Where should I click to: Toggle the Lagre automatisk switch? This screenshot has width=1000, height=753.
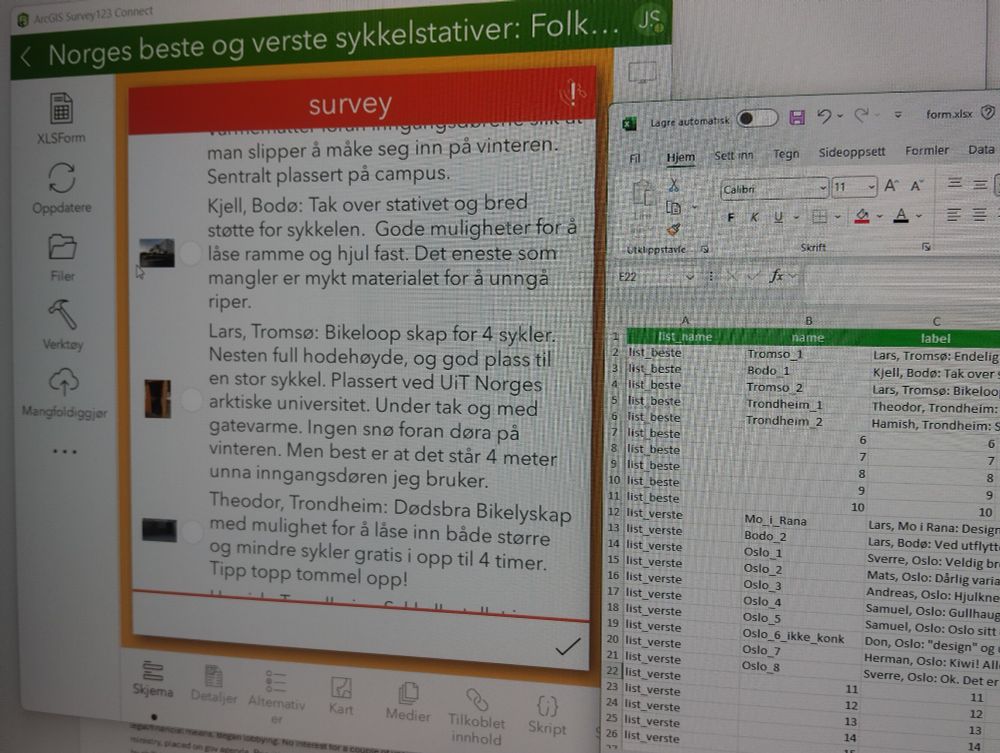click(758, 119)
